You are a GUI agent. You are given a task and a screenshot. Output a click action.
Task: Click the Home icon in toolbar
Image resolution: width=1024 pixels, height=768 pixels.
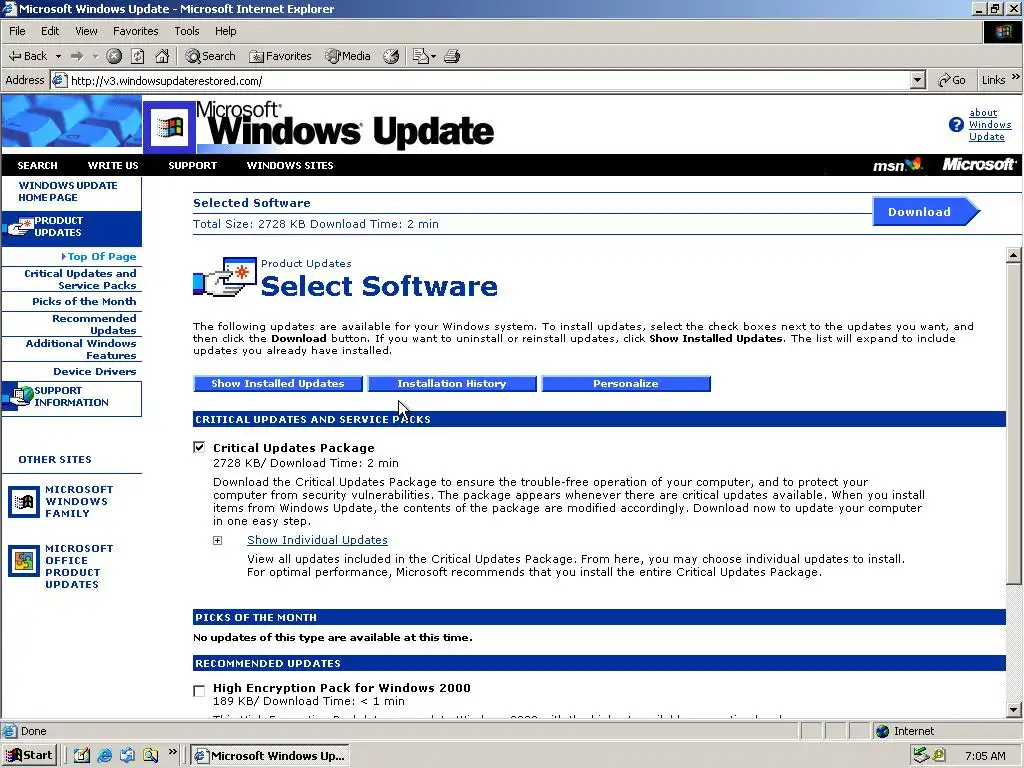pos(162,56)
